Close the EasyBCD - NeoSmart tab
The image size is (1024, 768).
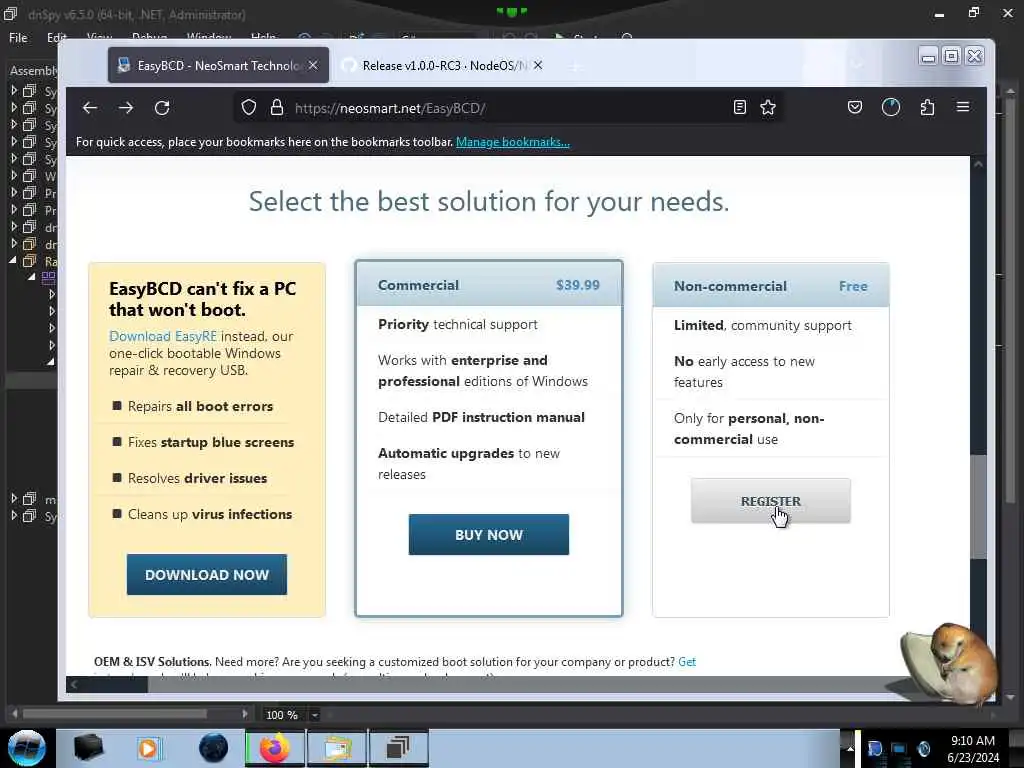click(x=313, y=65)
